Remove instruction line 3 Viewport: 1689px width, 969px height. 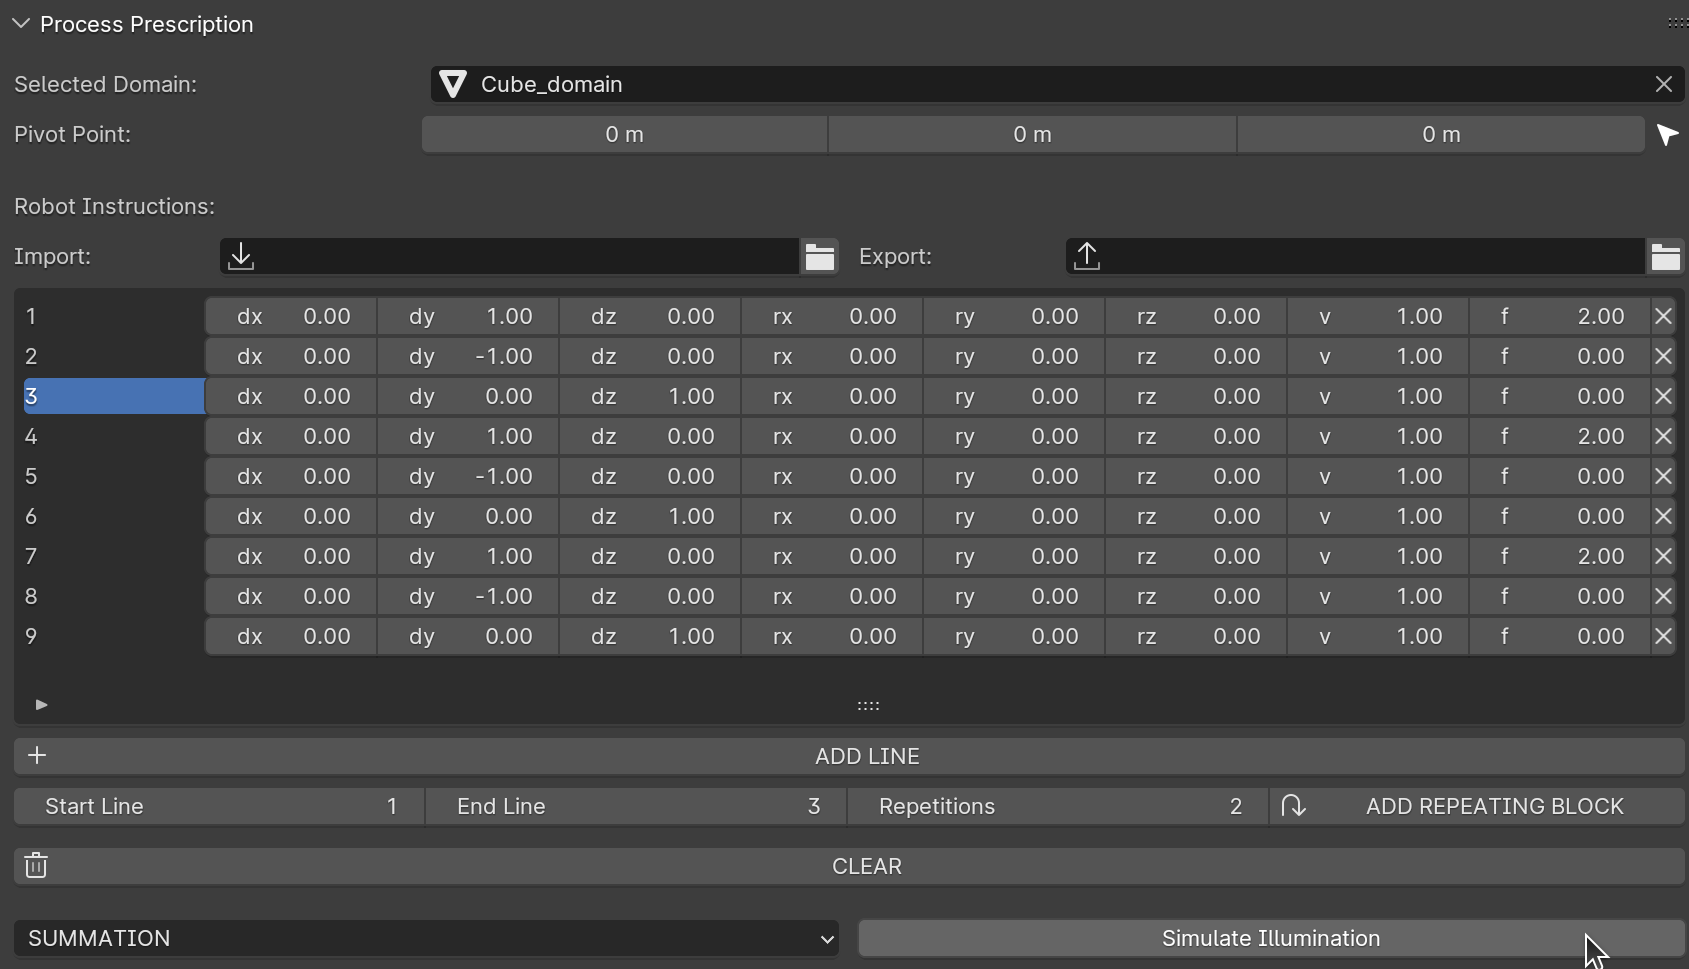(x=1663, y=397)
